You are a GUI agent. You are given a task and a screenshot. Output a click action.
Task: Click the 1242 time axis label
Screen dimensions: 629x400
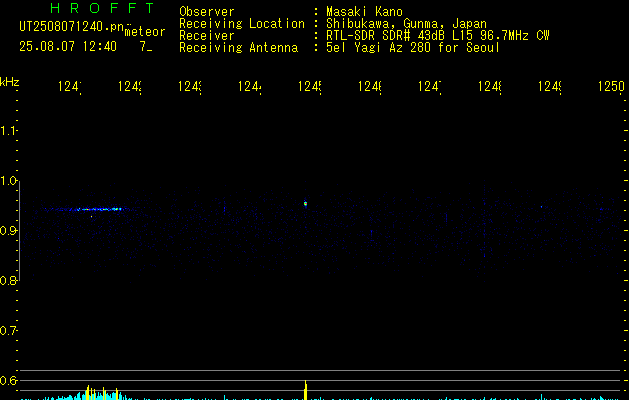click(x=130, y=86)
